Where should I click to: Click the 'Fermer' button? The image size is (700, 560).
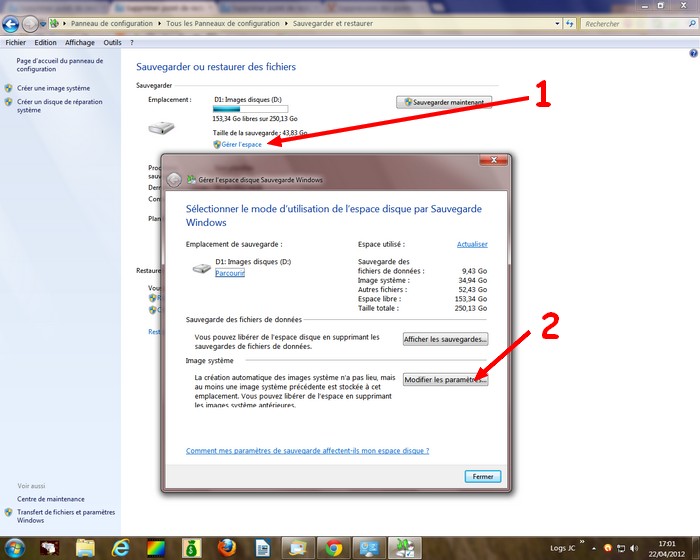coord(483,476)
